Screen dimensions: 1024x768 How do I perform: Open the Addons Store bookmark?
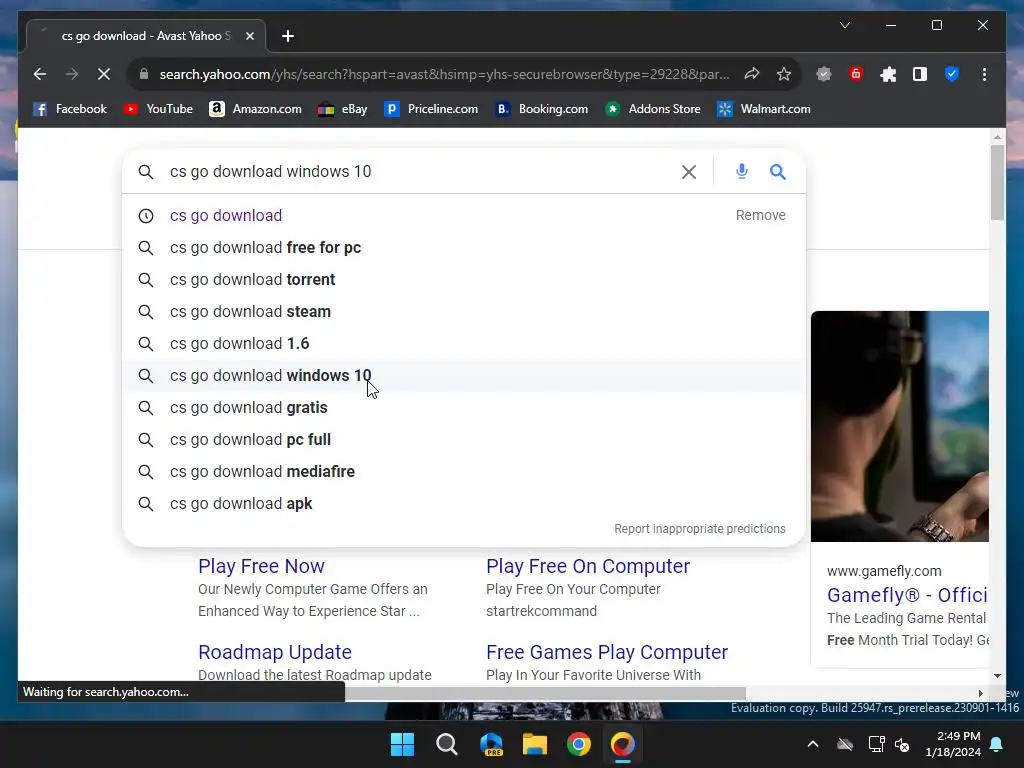click(x=652, y=109)
